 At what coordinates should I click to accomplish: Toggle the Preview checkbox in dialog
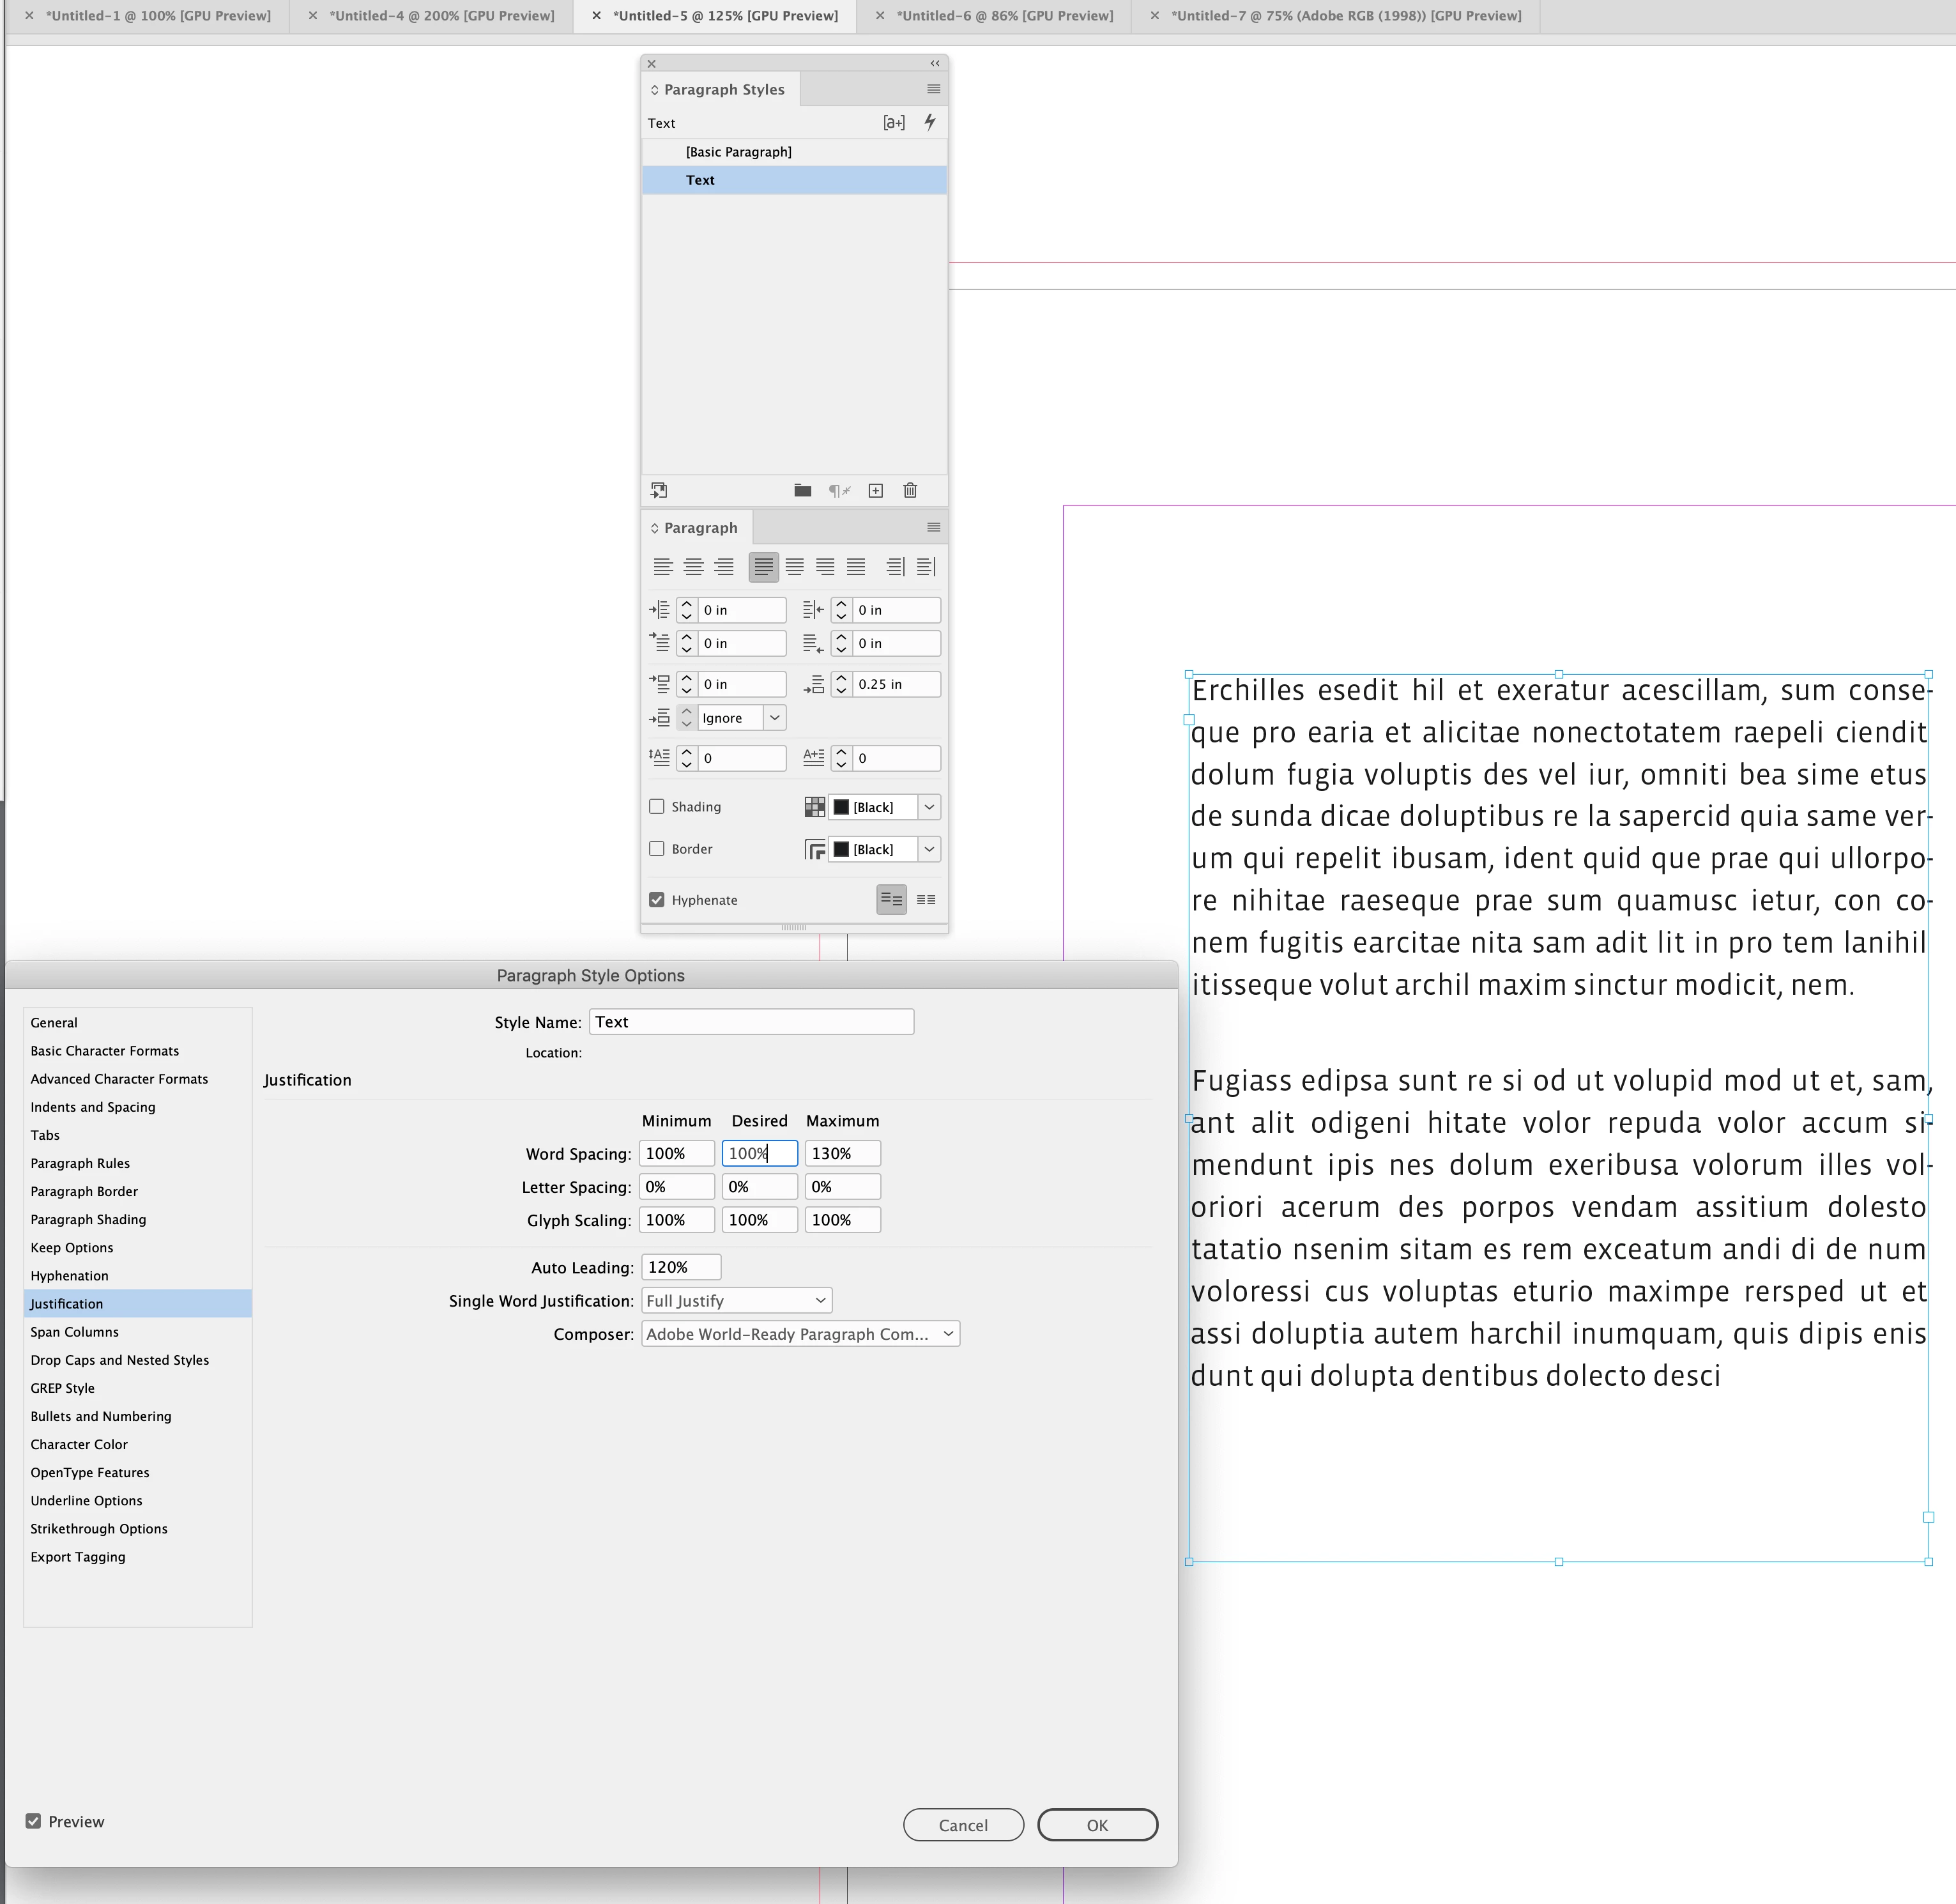[x=34, y=1821]
